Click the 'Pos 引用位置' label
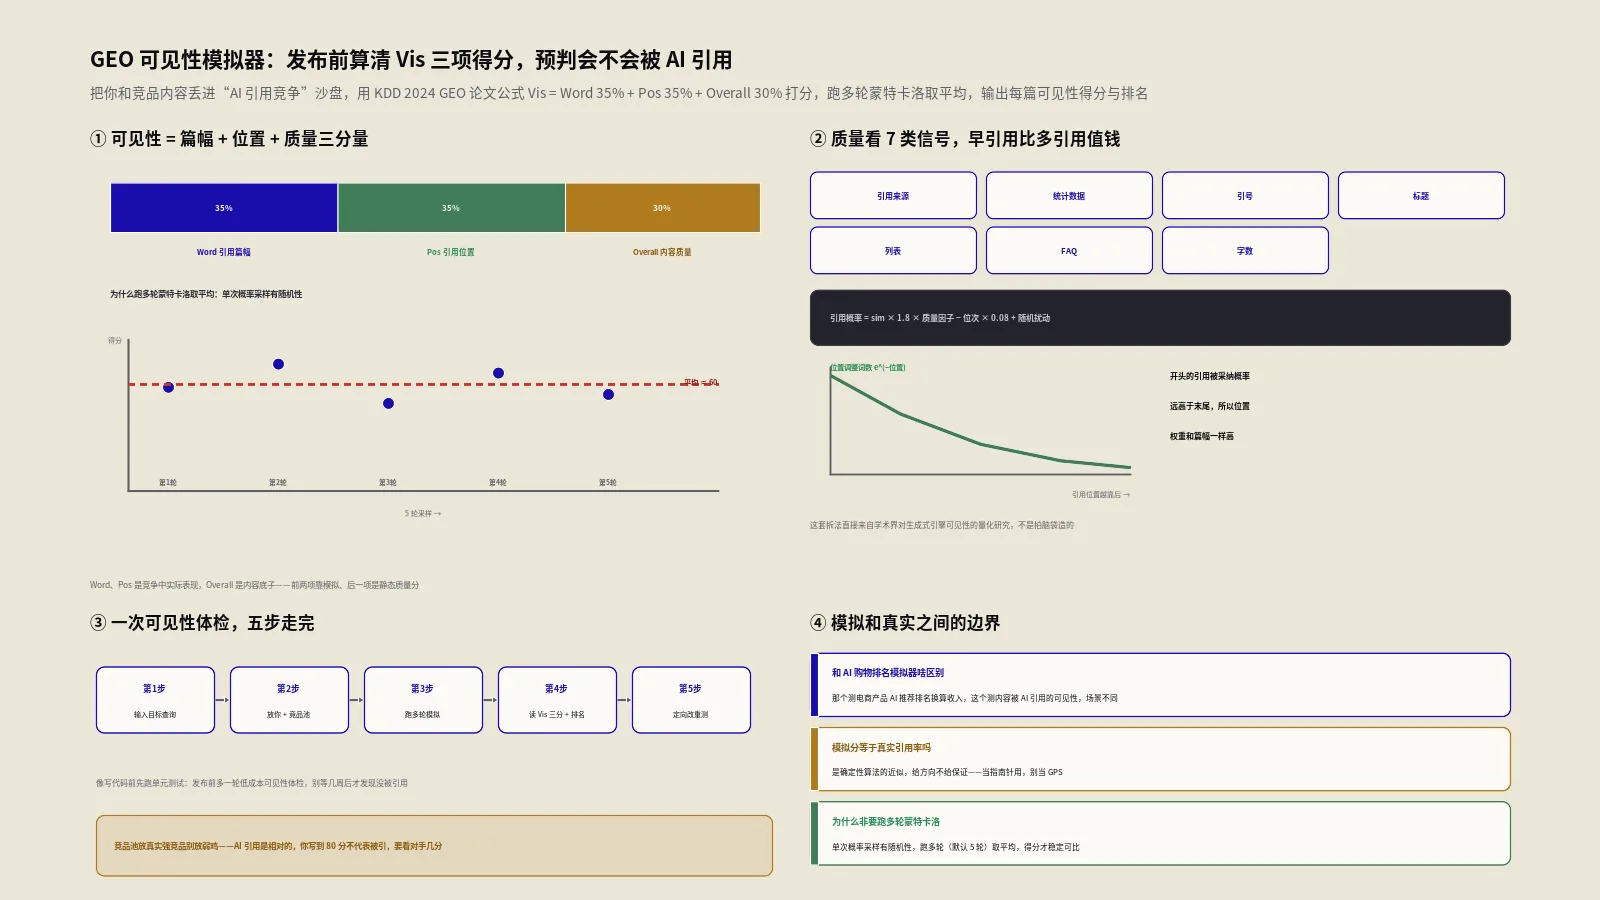Screen dimensions: 1600x900 [451, 252]
